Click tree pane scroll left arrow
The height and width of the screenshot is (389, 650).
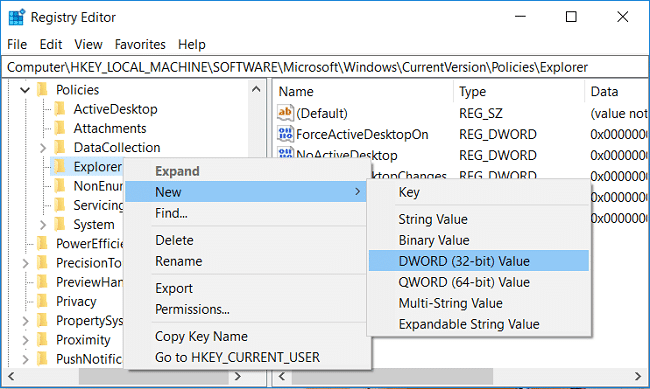coord(11,376)
